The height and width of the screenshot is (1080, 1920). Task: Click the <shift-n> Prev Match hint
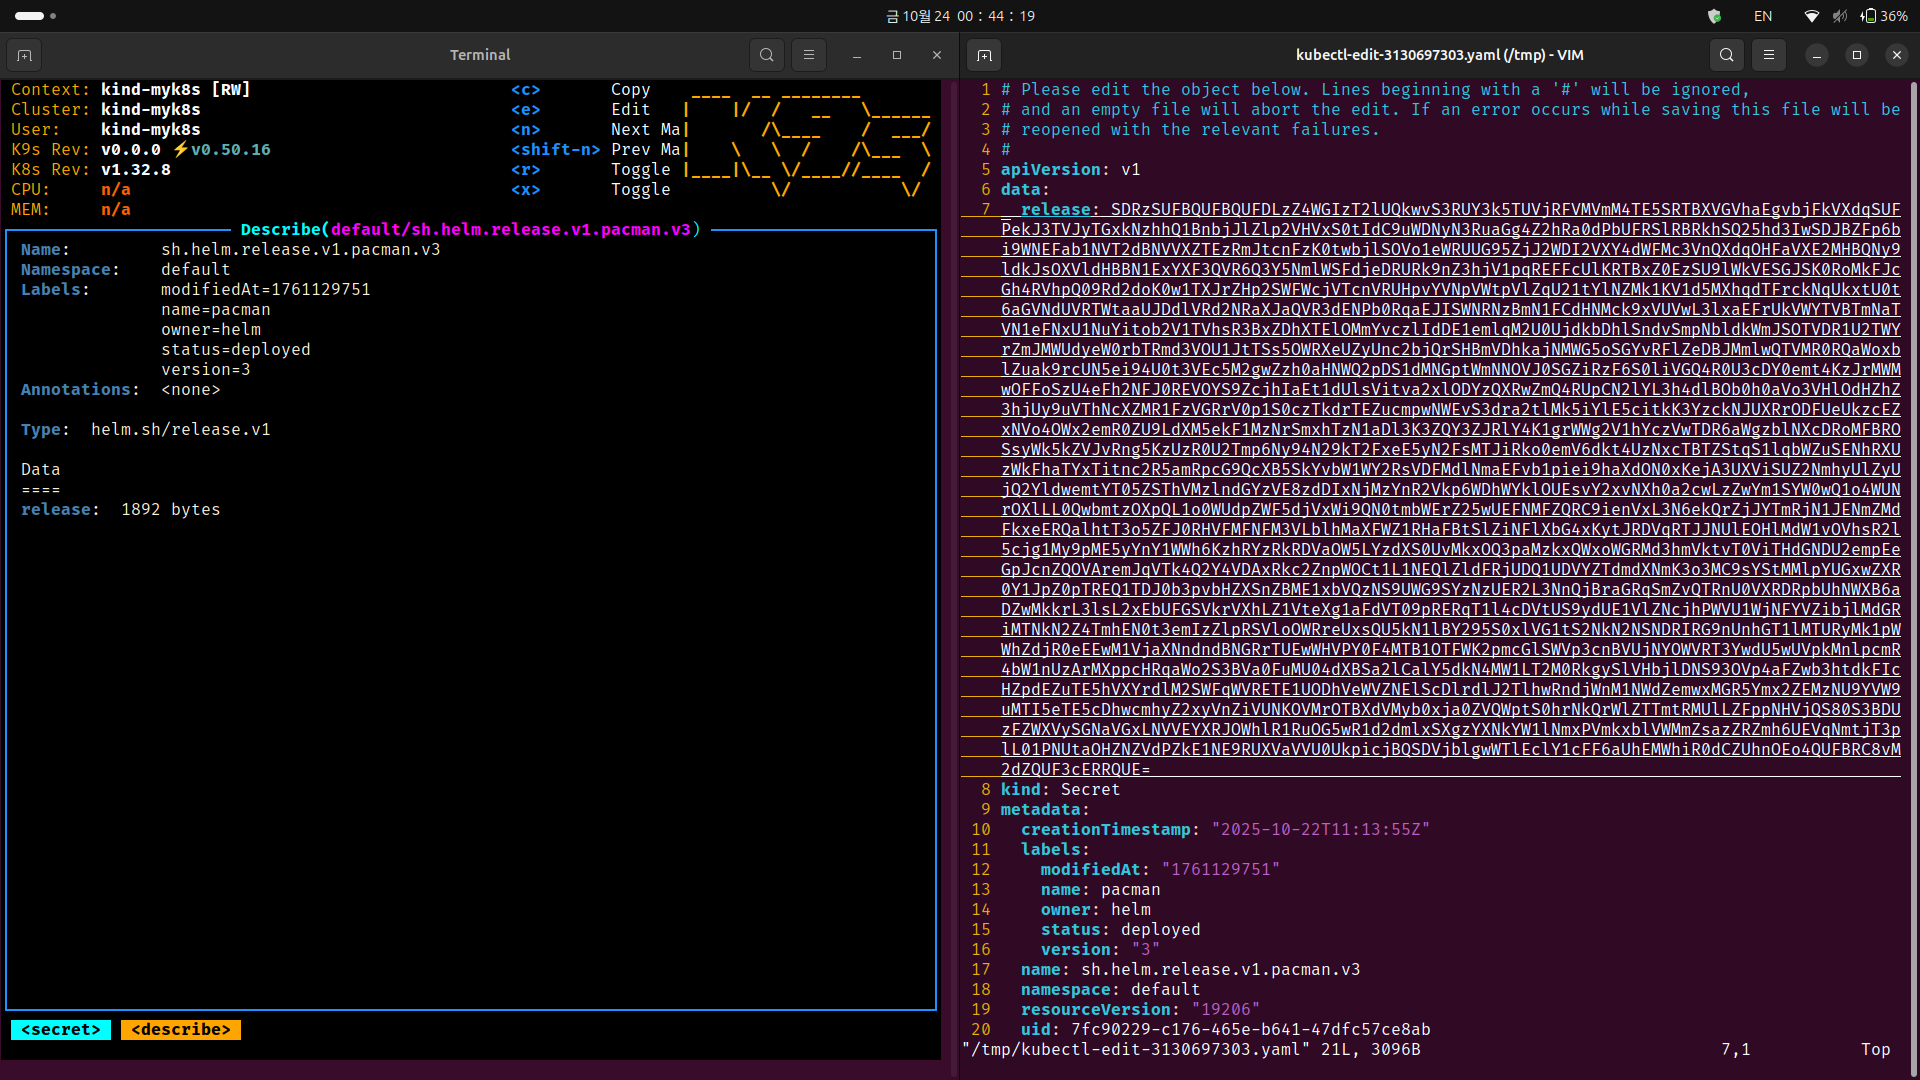coord(596,150)
